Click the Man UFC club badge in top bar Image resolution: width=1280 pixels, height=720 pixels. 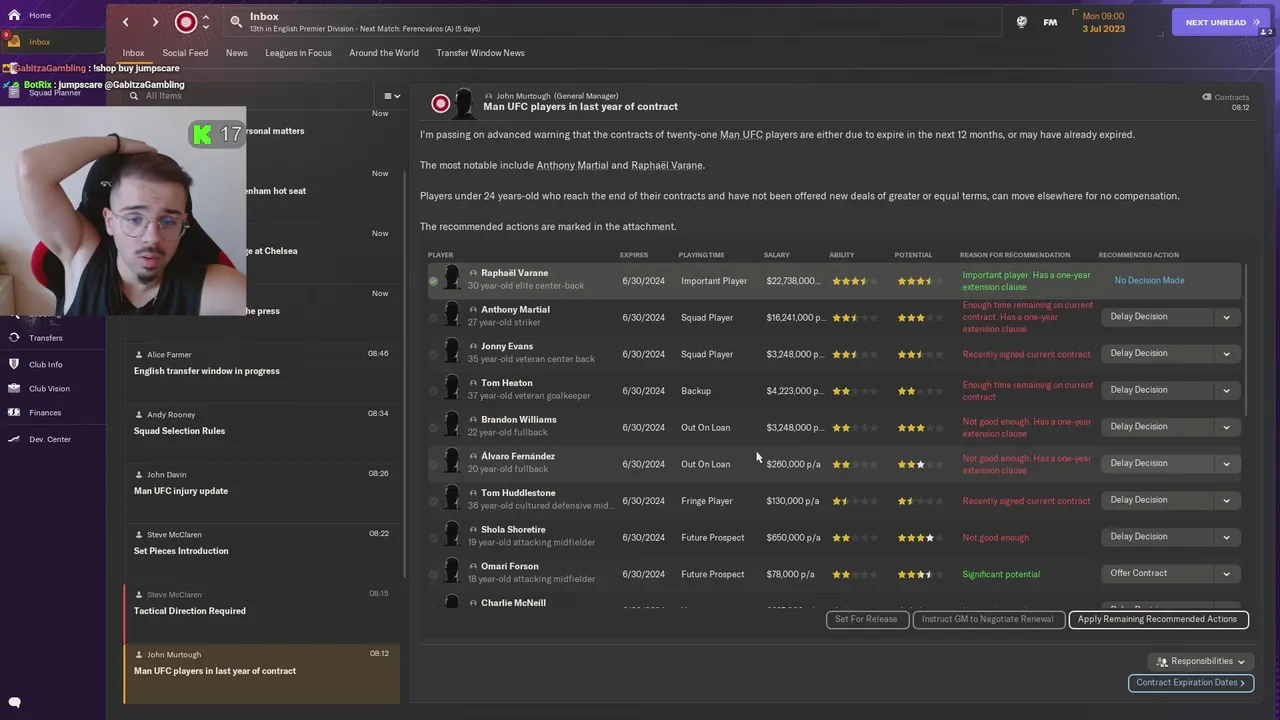186,22
